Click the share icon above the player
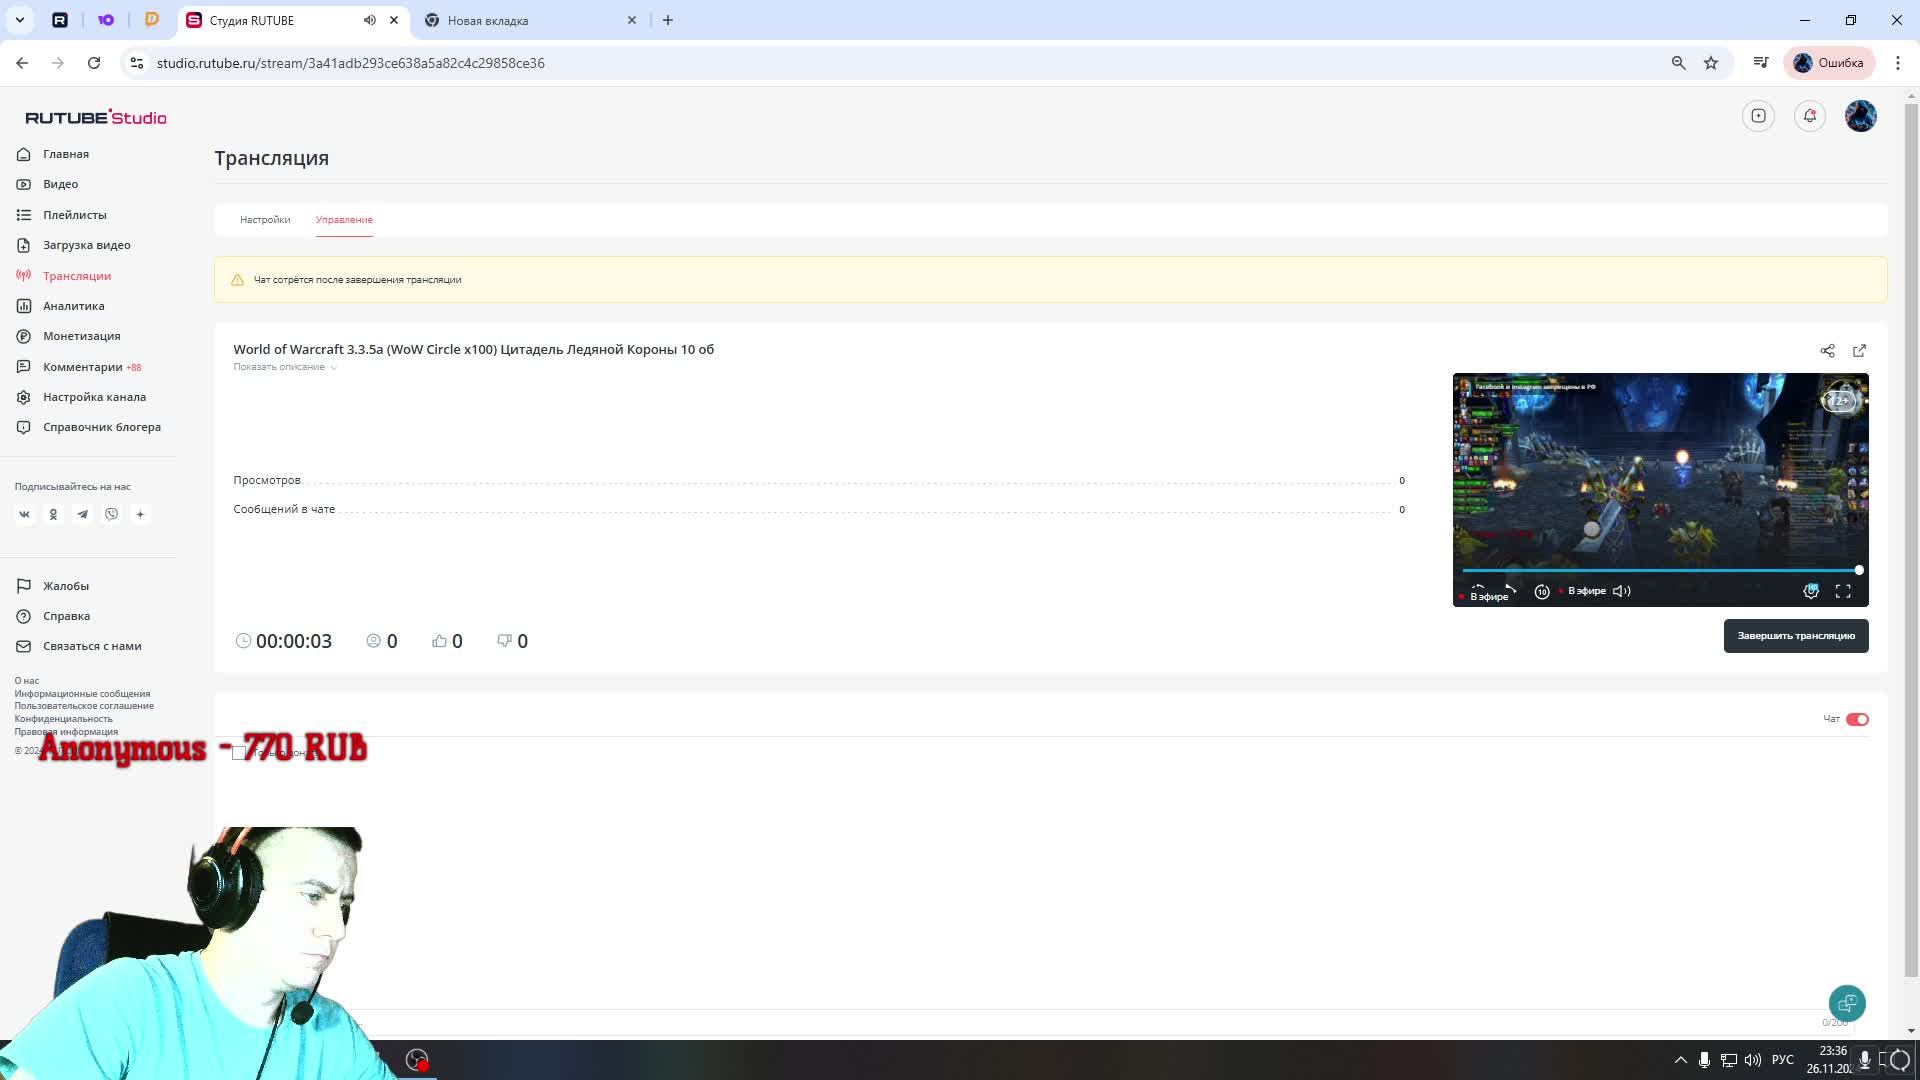 (x=1827, y=351)
